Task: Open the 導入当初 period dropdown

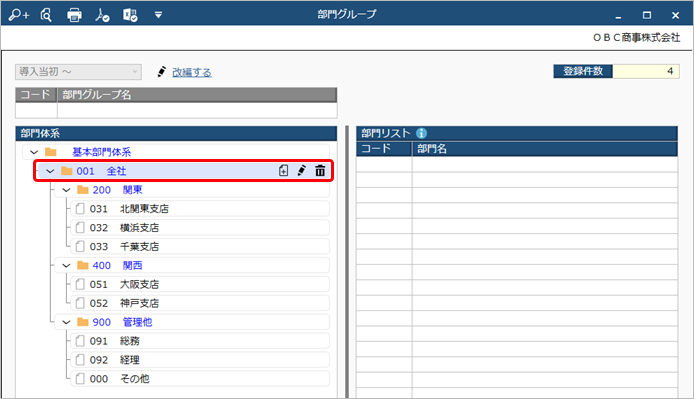Action: tap(78, 72)
